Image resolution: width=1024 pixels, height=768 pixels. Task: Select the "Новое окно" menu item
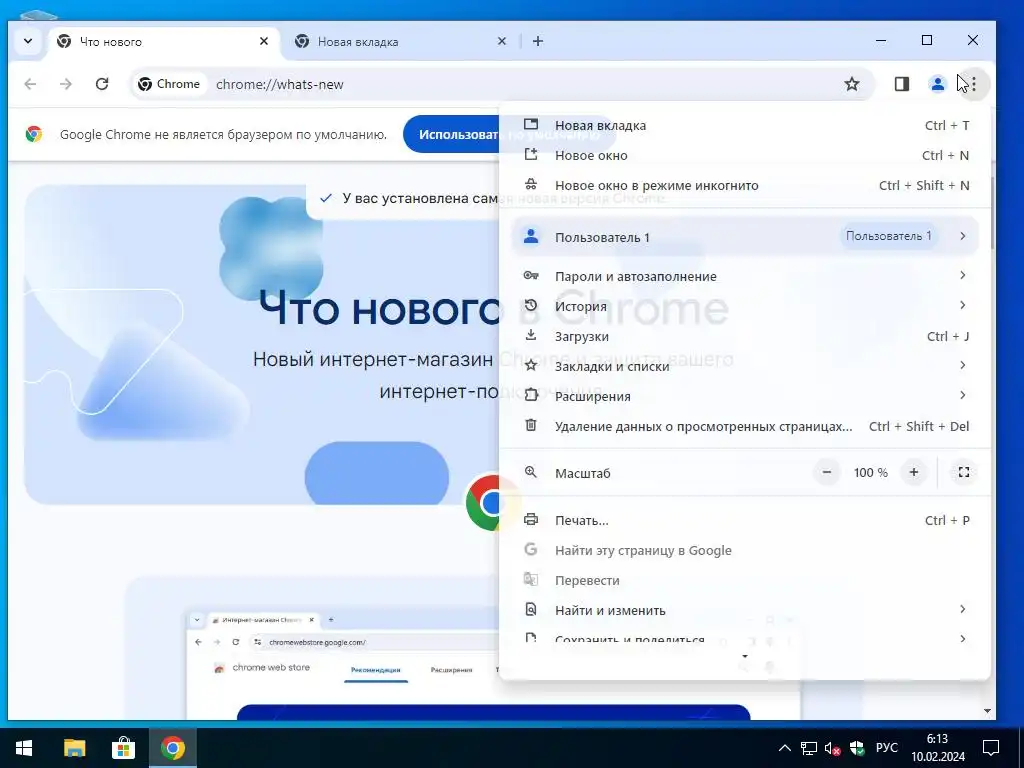coord(745,155)
